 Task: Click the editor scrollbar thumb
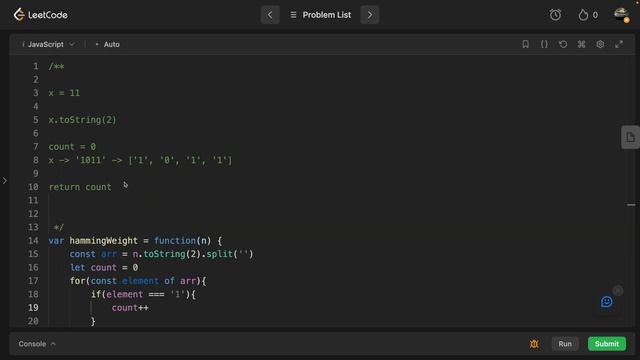point(631,204)
